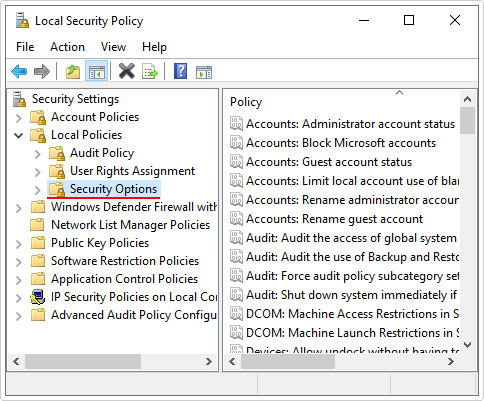
Task: Click the Windows Defender Firewall folder icon
Action: point(38,207)
